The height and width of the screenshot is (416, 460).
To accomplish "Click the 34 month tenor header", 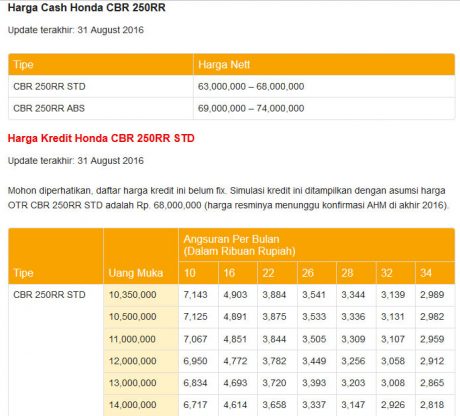I will (x=426, y=273).
